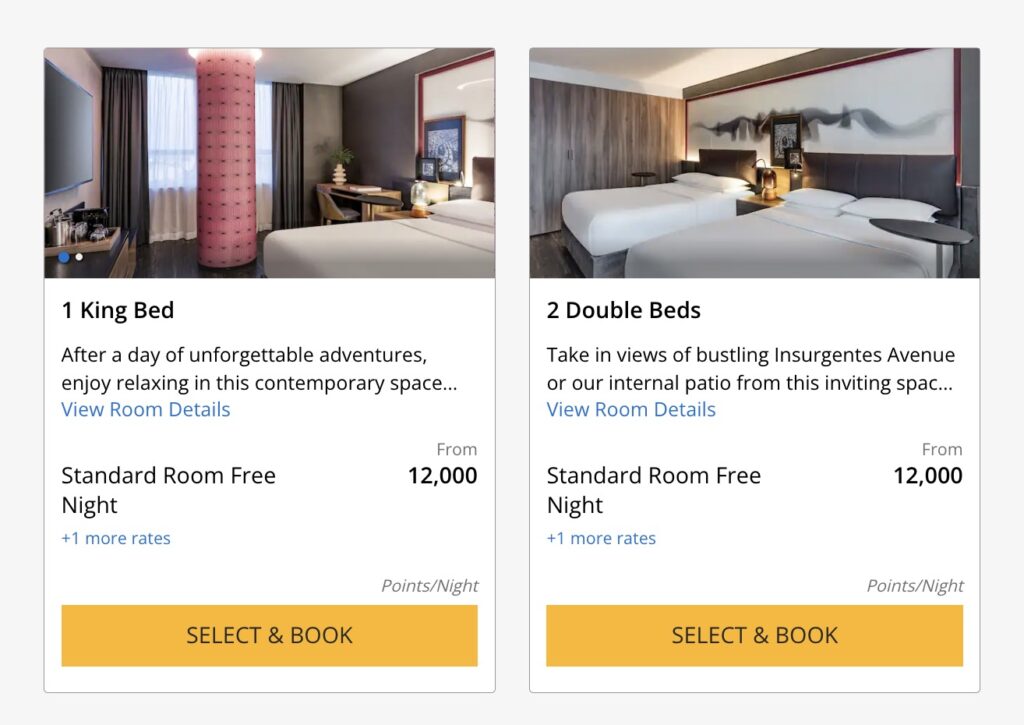
Task: Click Points/Night label on King Bed card
Action: coord(429,585)
